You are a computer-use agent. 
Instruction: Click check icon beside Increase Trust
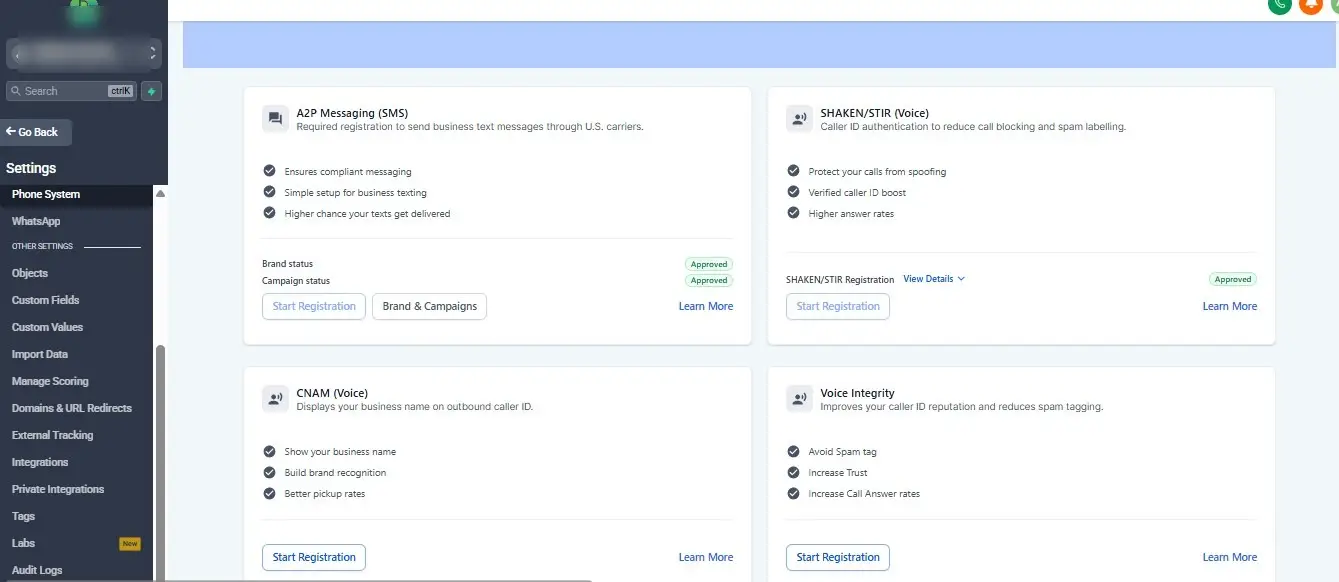tap(793, 472)
